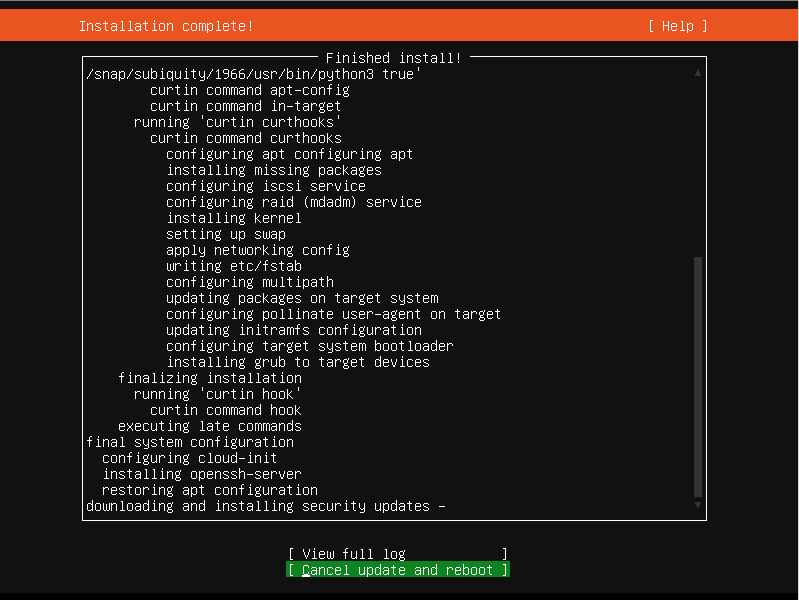Click the log scrollbar thumb
Screen dimensions: 799x600
click(698, 376)
